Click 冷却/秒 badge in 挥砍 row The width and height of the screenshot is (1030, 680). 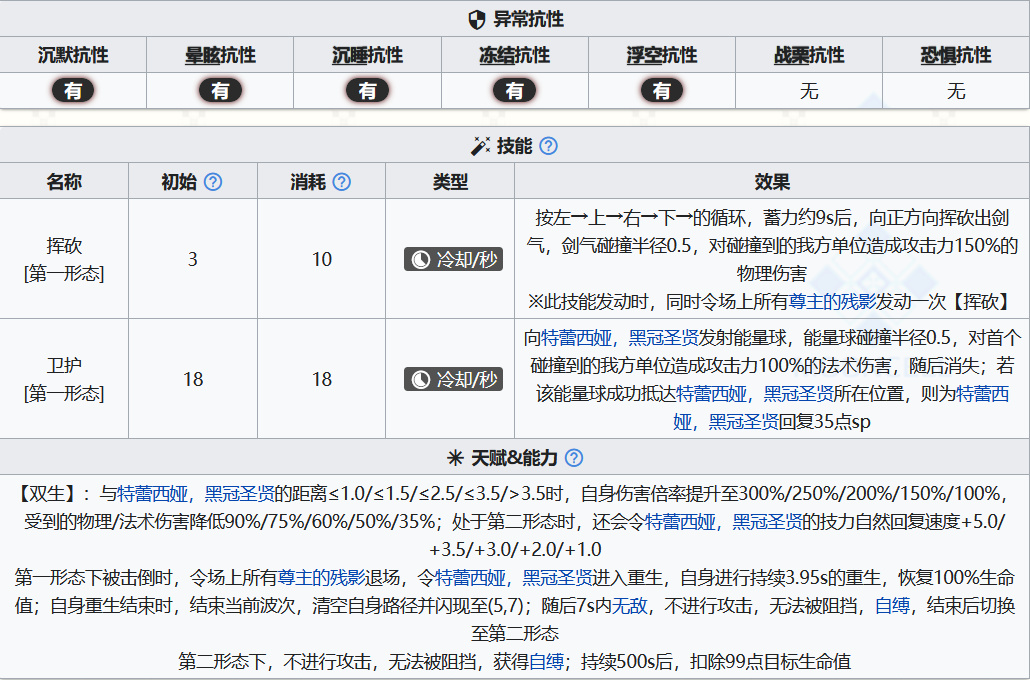tap(453, 259)
